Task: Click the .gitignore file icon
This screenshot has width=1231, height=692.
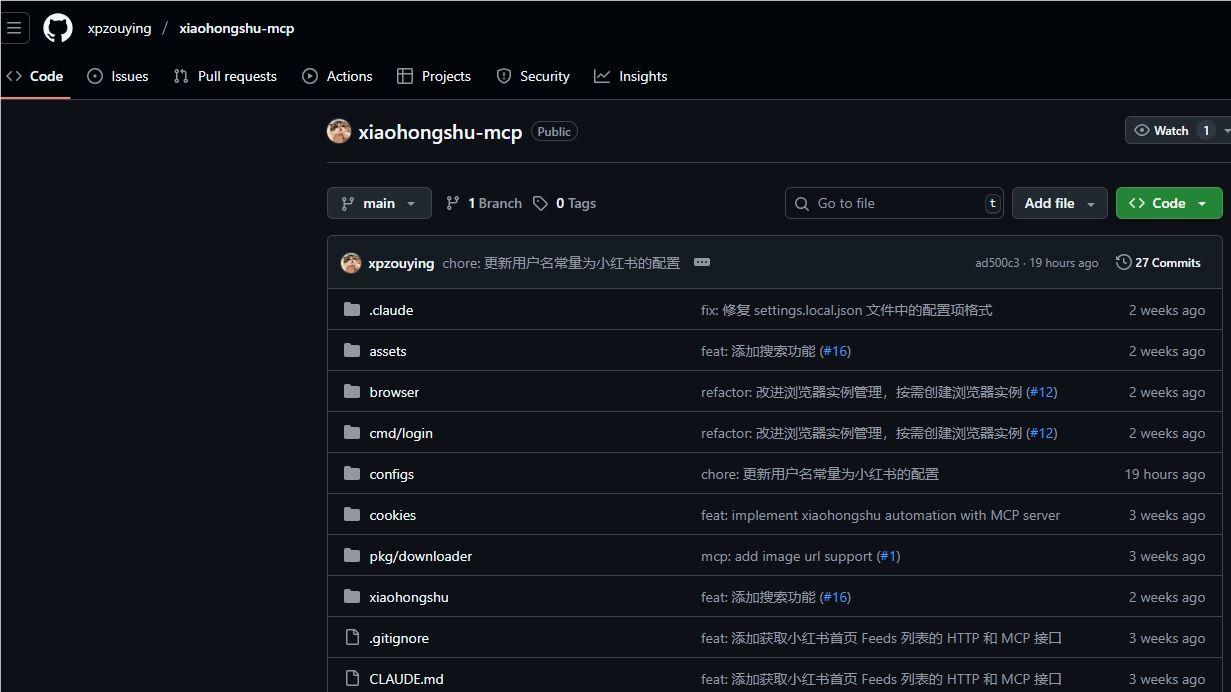Action: click(352, 638)
